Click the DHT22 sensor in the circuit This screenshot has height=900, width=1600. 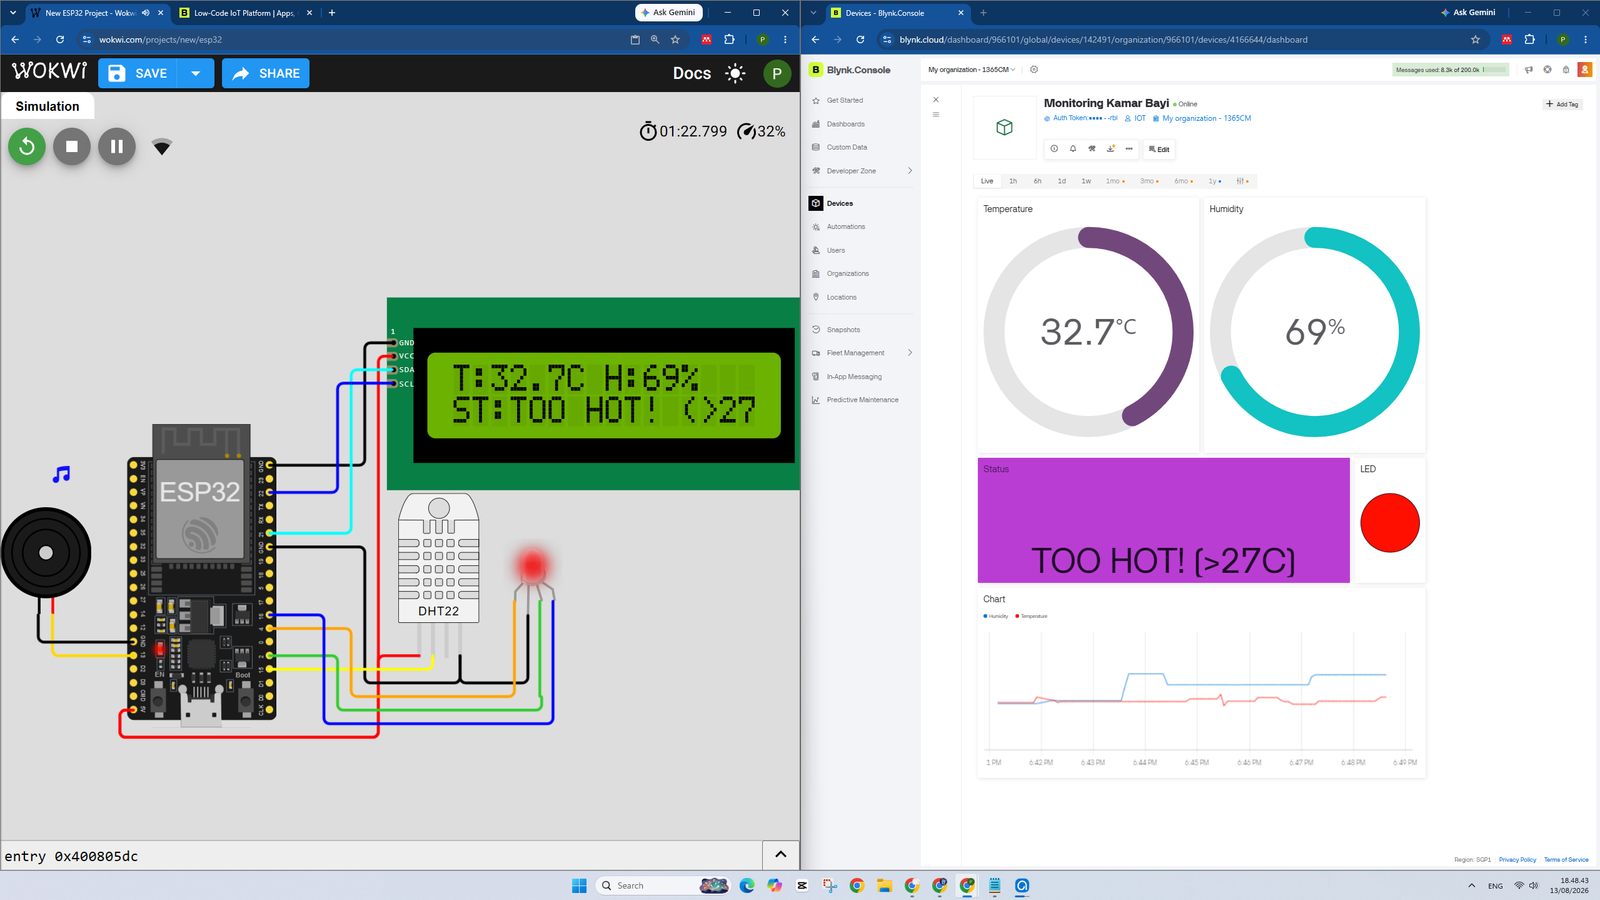439,558
